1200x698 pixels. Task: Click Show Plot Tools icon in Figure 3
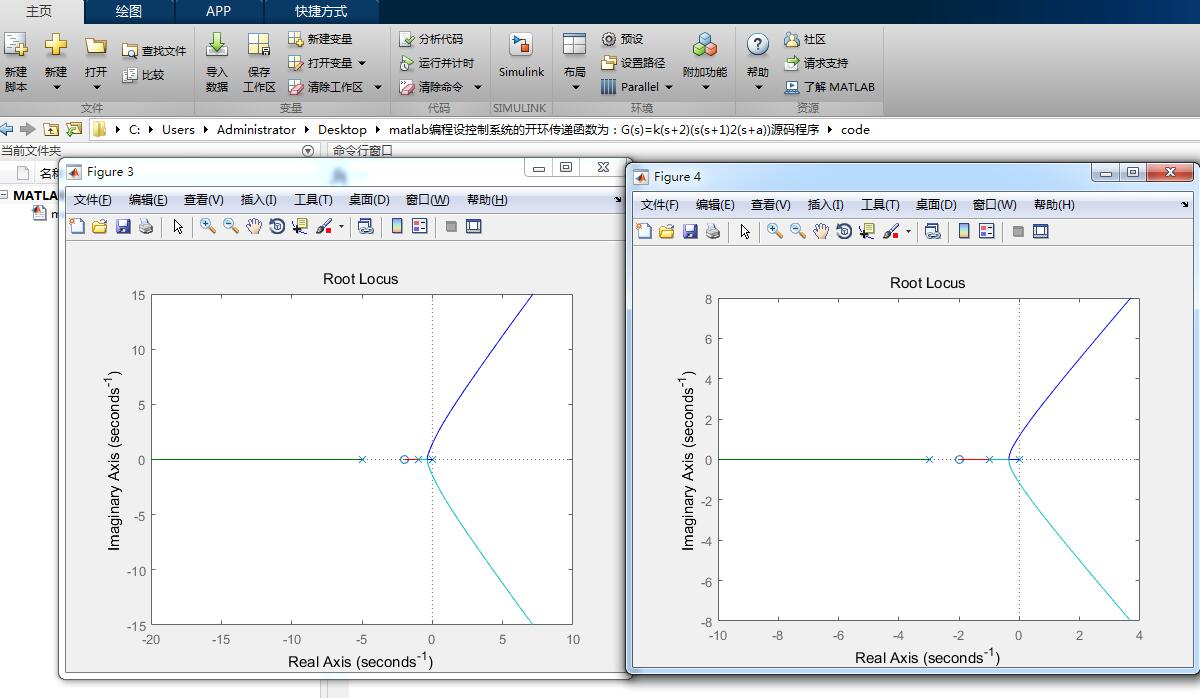coord(474,227)
